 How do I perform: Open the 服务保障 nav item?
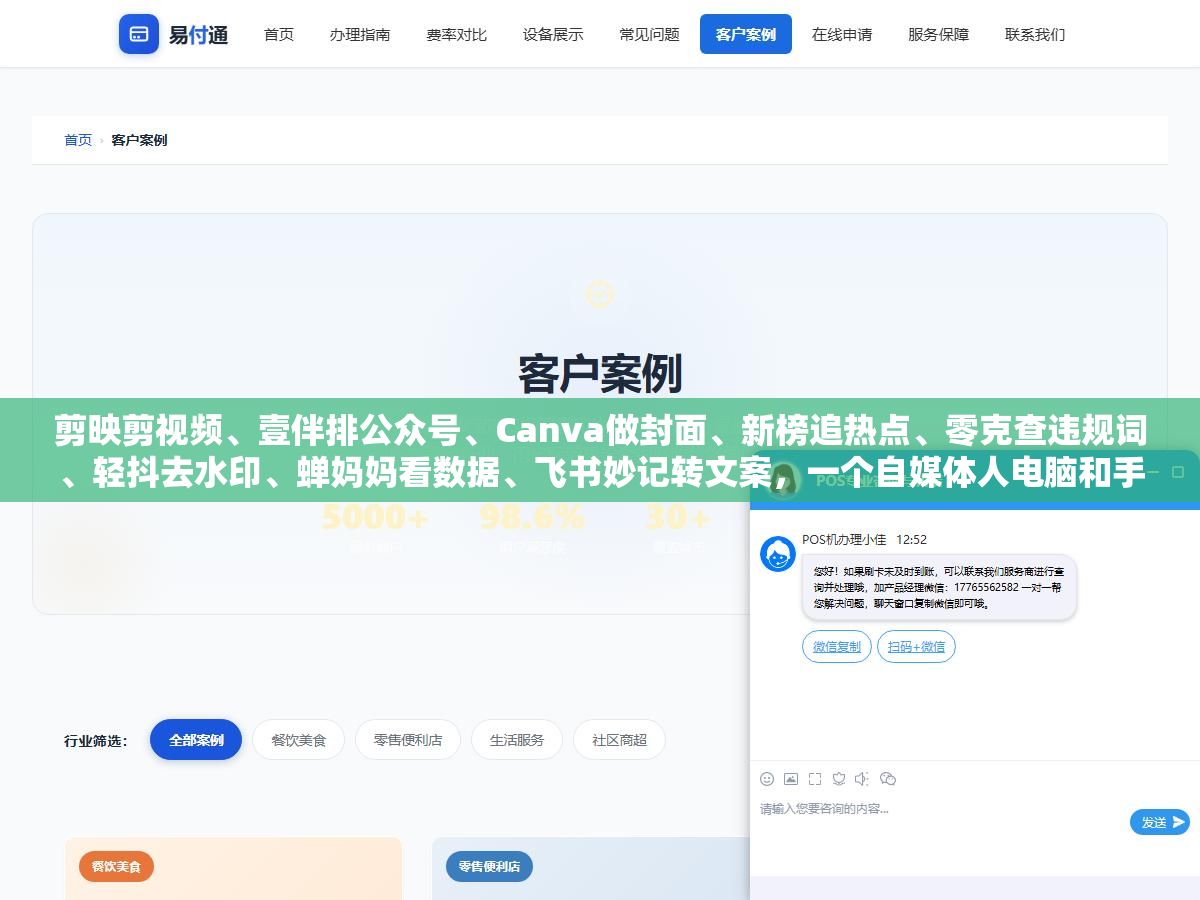[x=938, y=34]
